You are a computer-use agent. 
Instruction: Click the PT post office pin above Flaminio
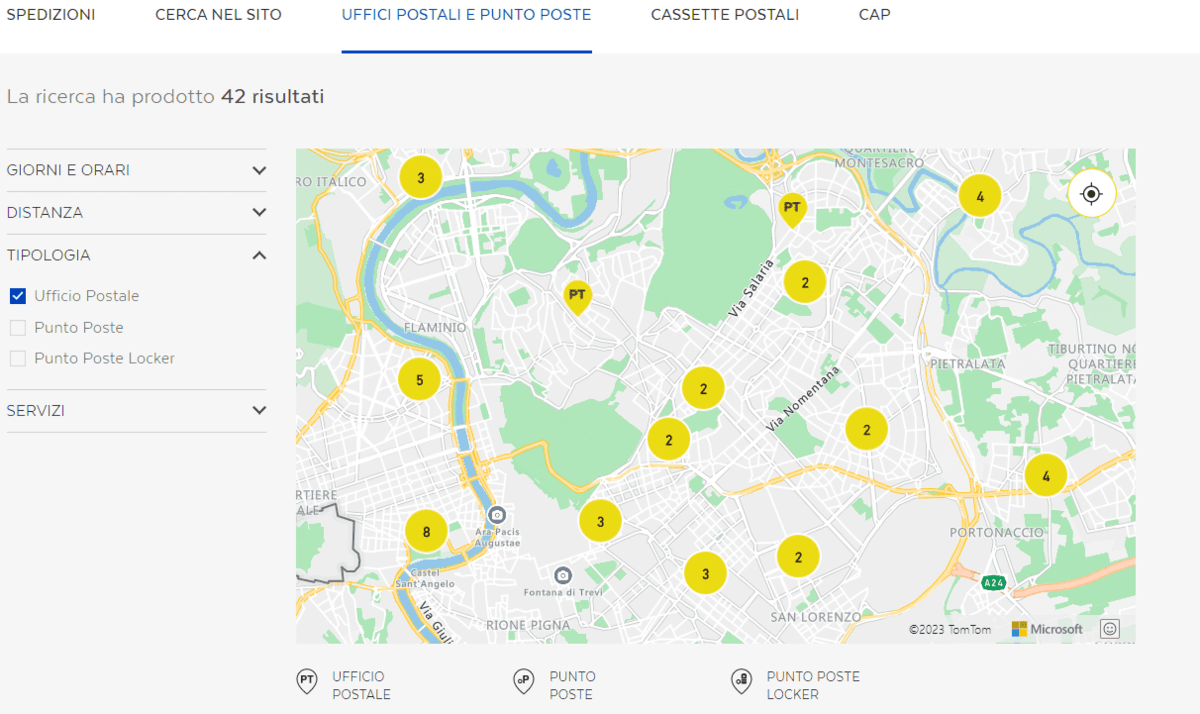(x=577, y=296)
